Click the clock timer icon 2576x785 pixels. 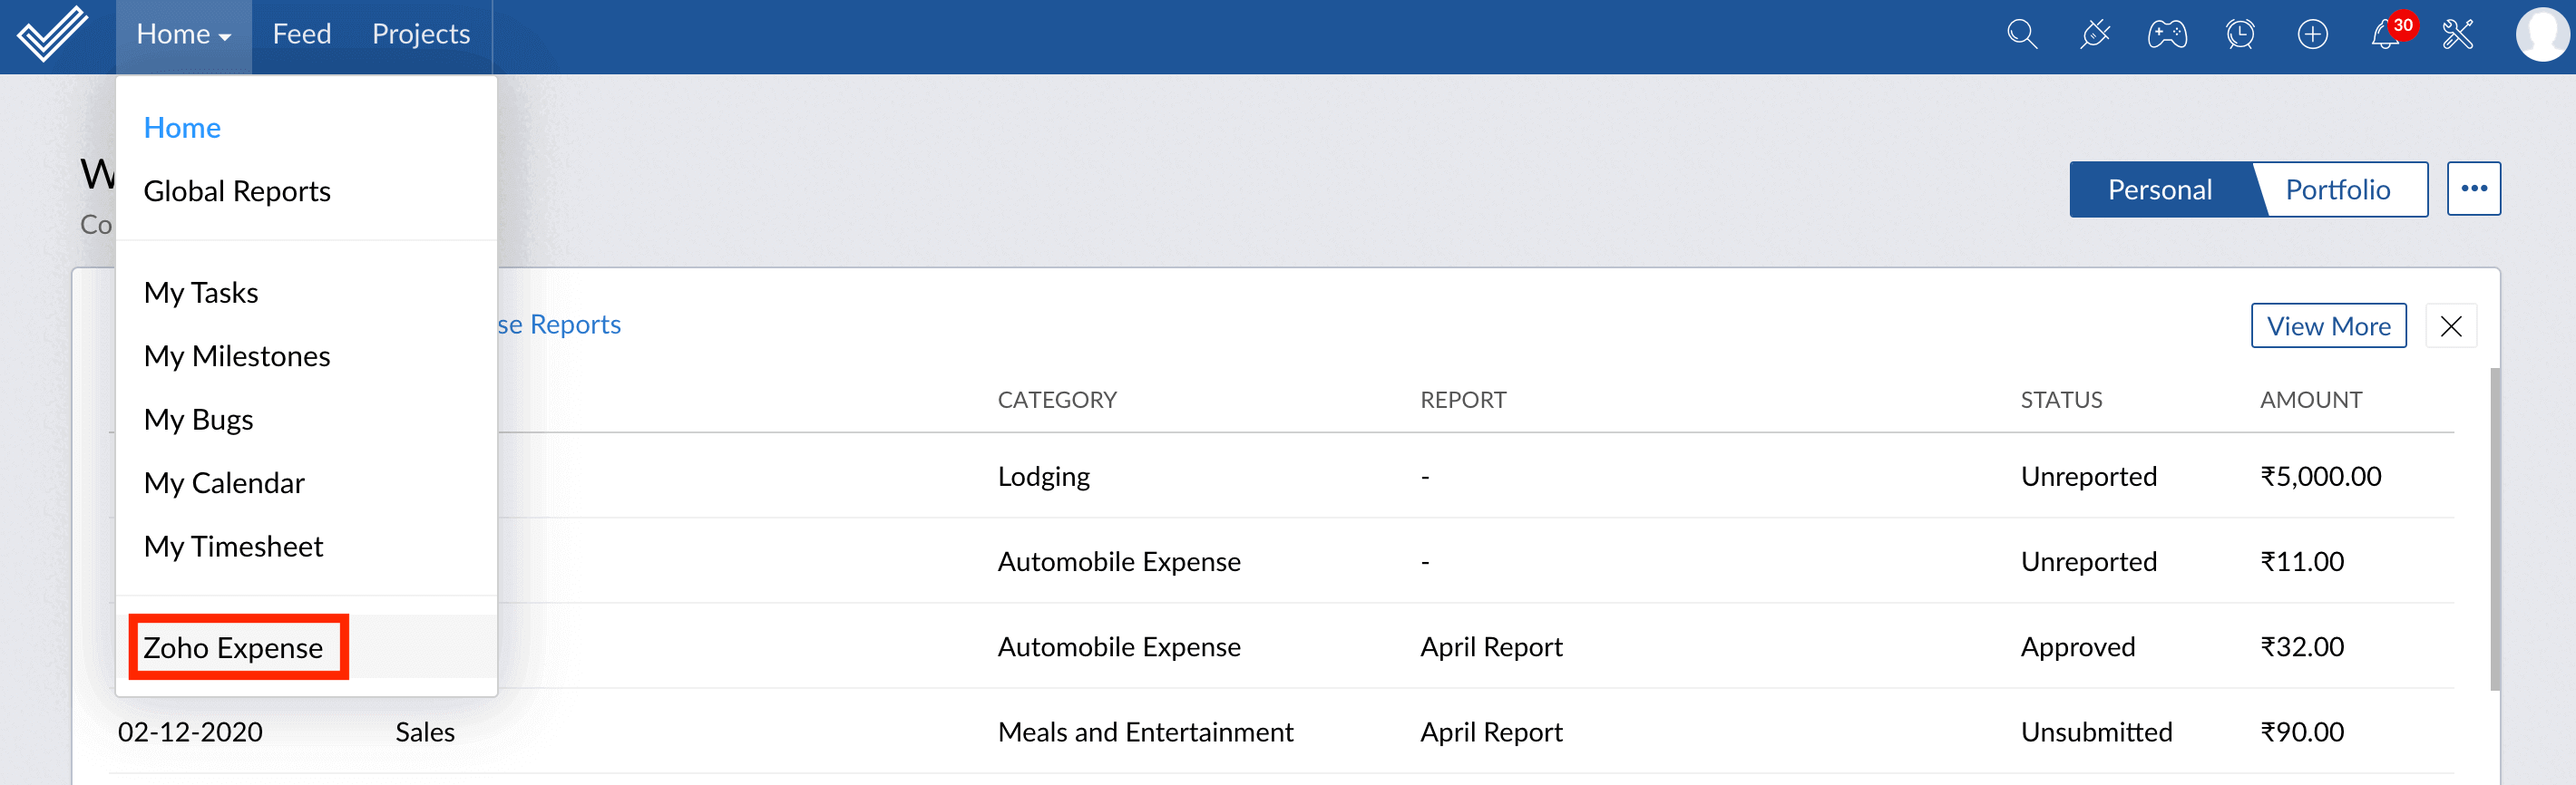coord(2240,35)
